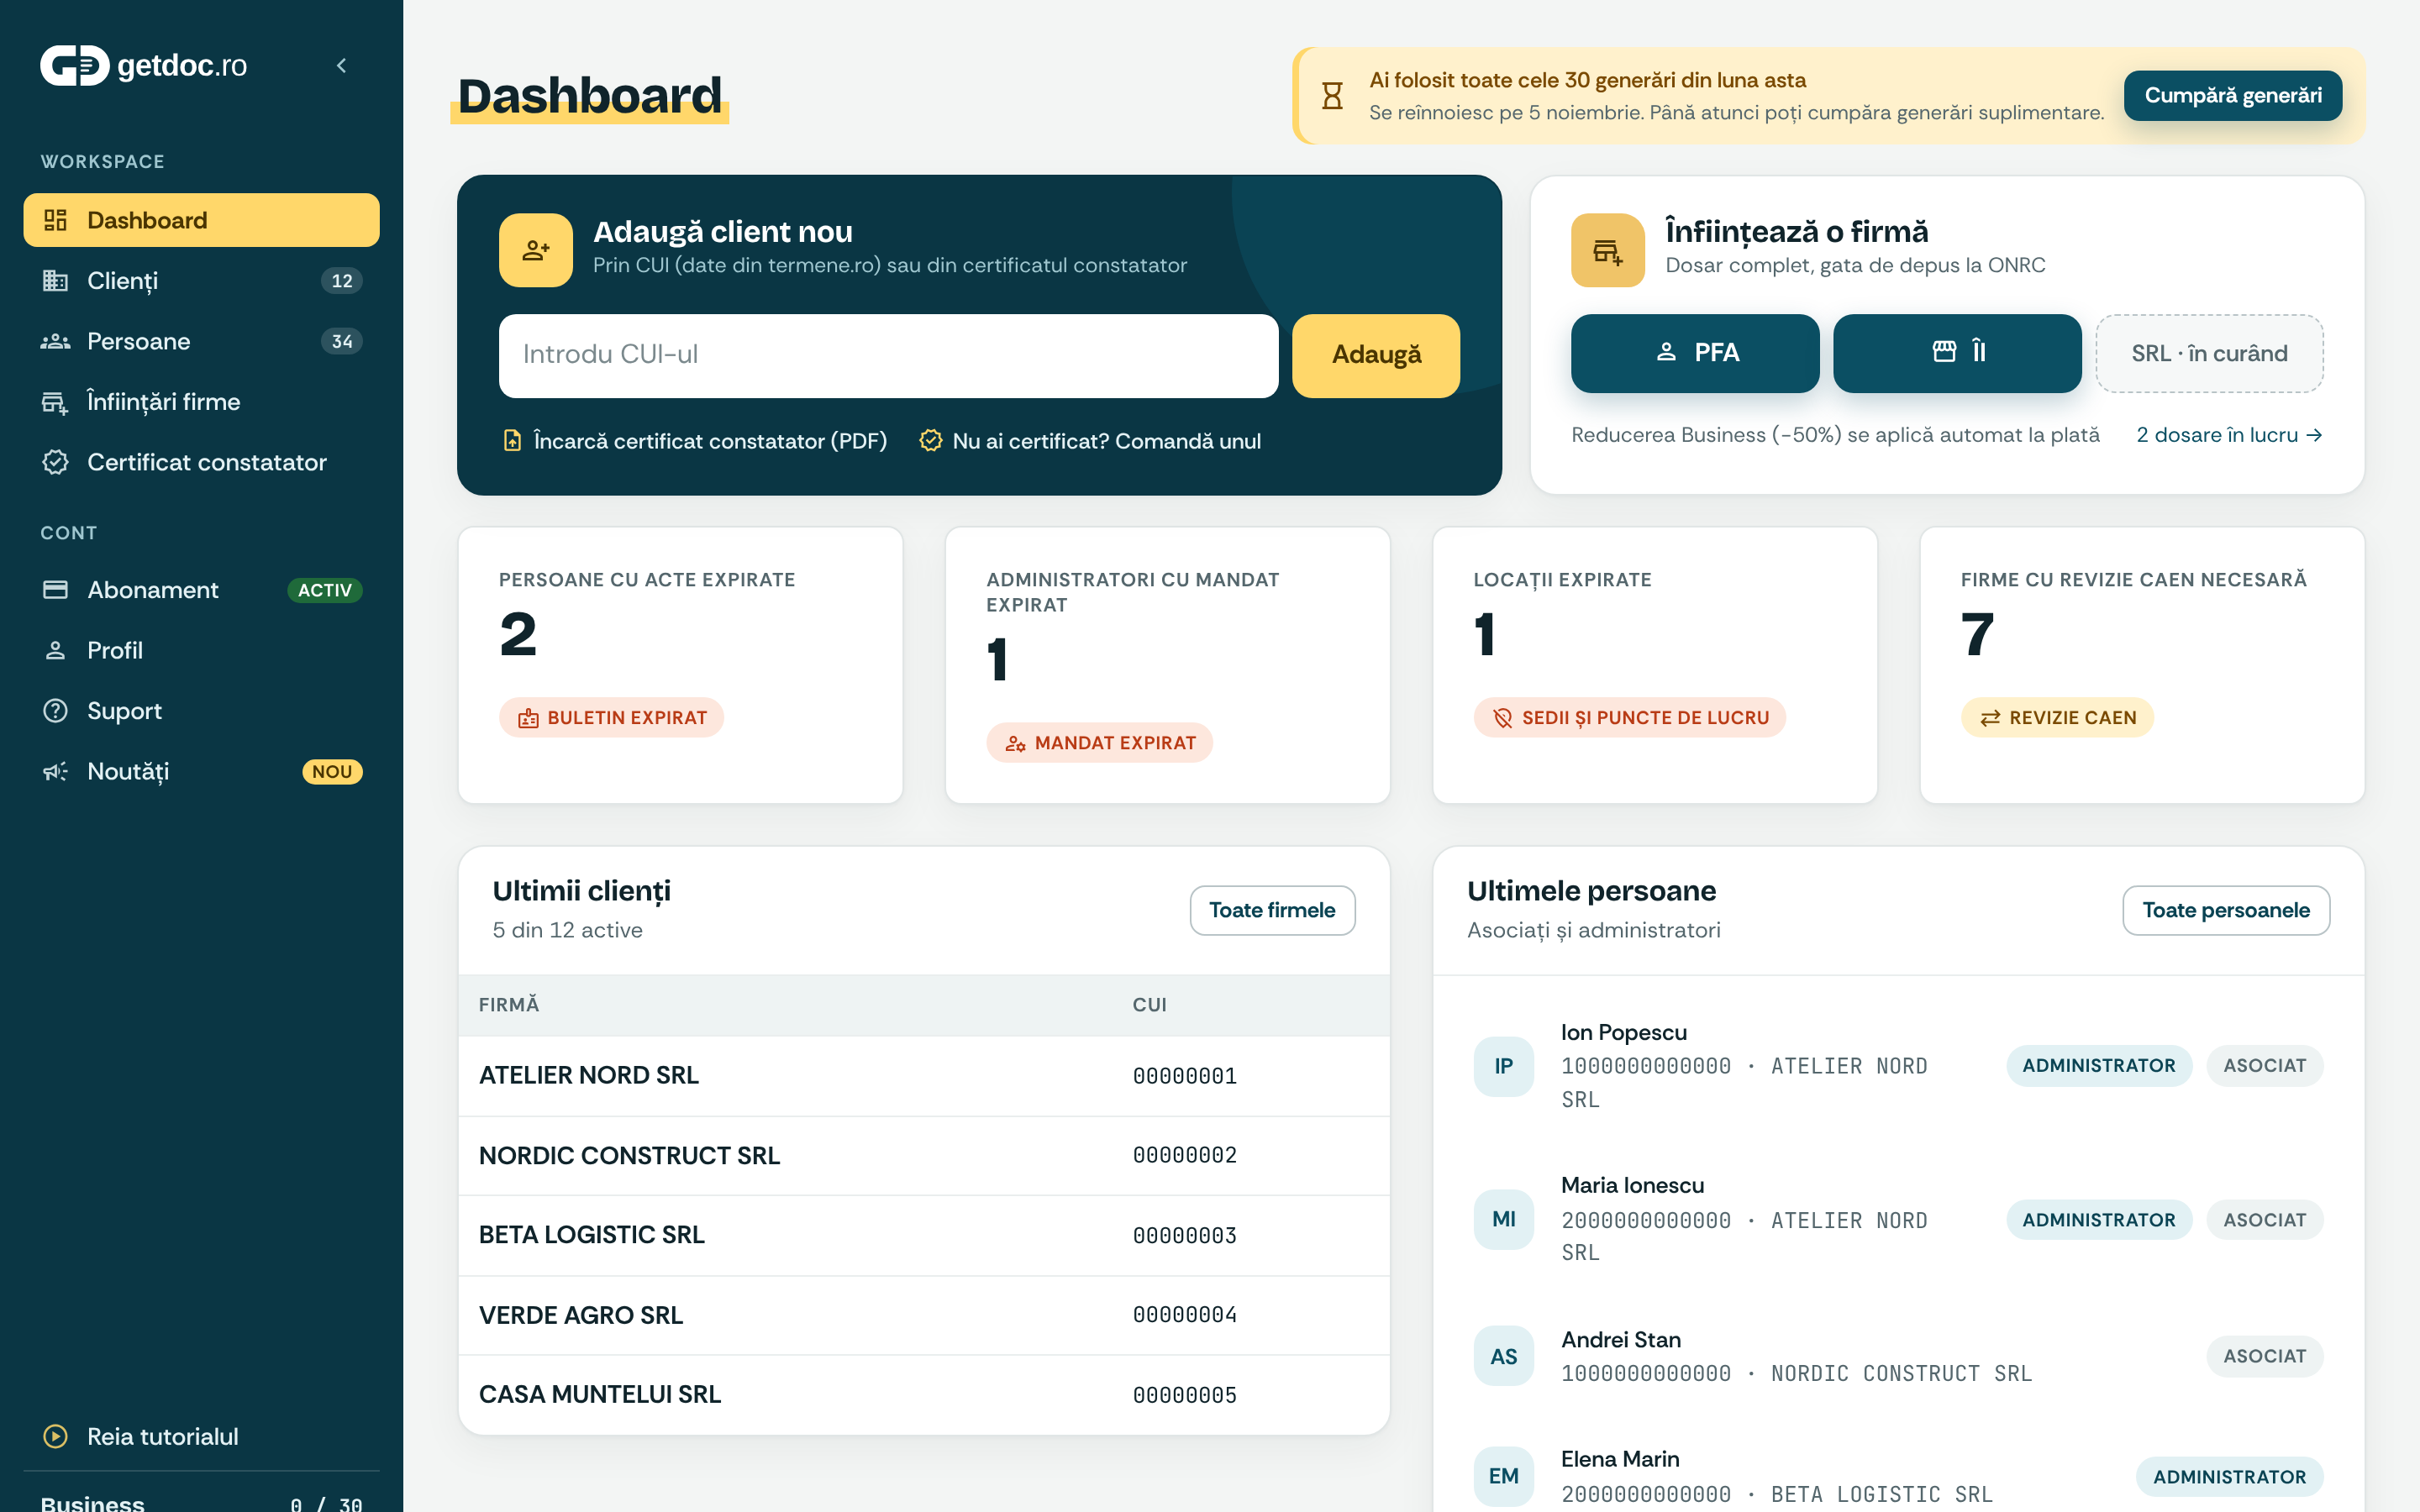Open Dashboard in the sidebar
Image resolution: width=2420 pixels, height=1512 pixels.
click(201, 220)
